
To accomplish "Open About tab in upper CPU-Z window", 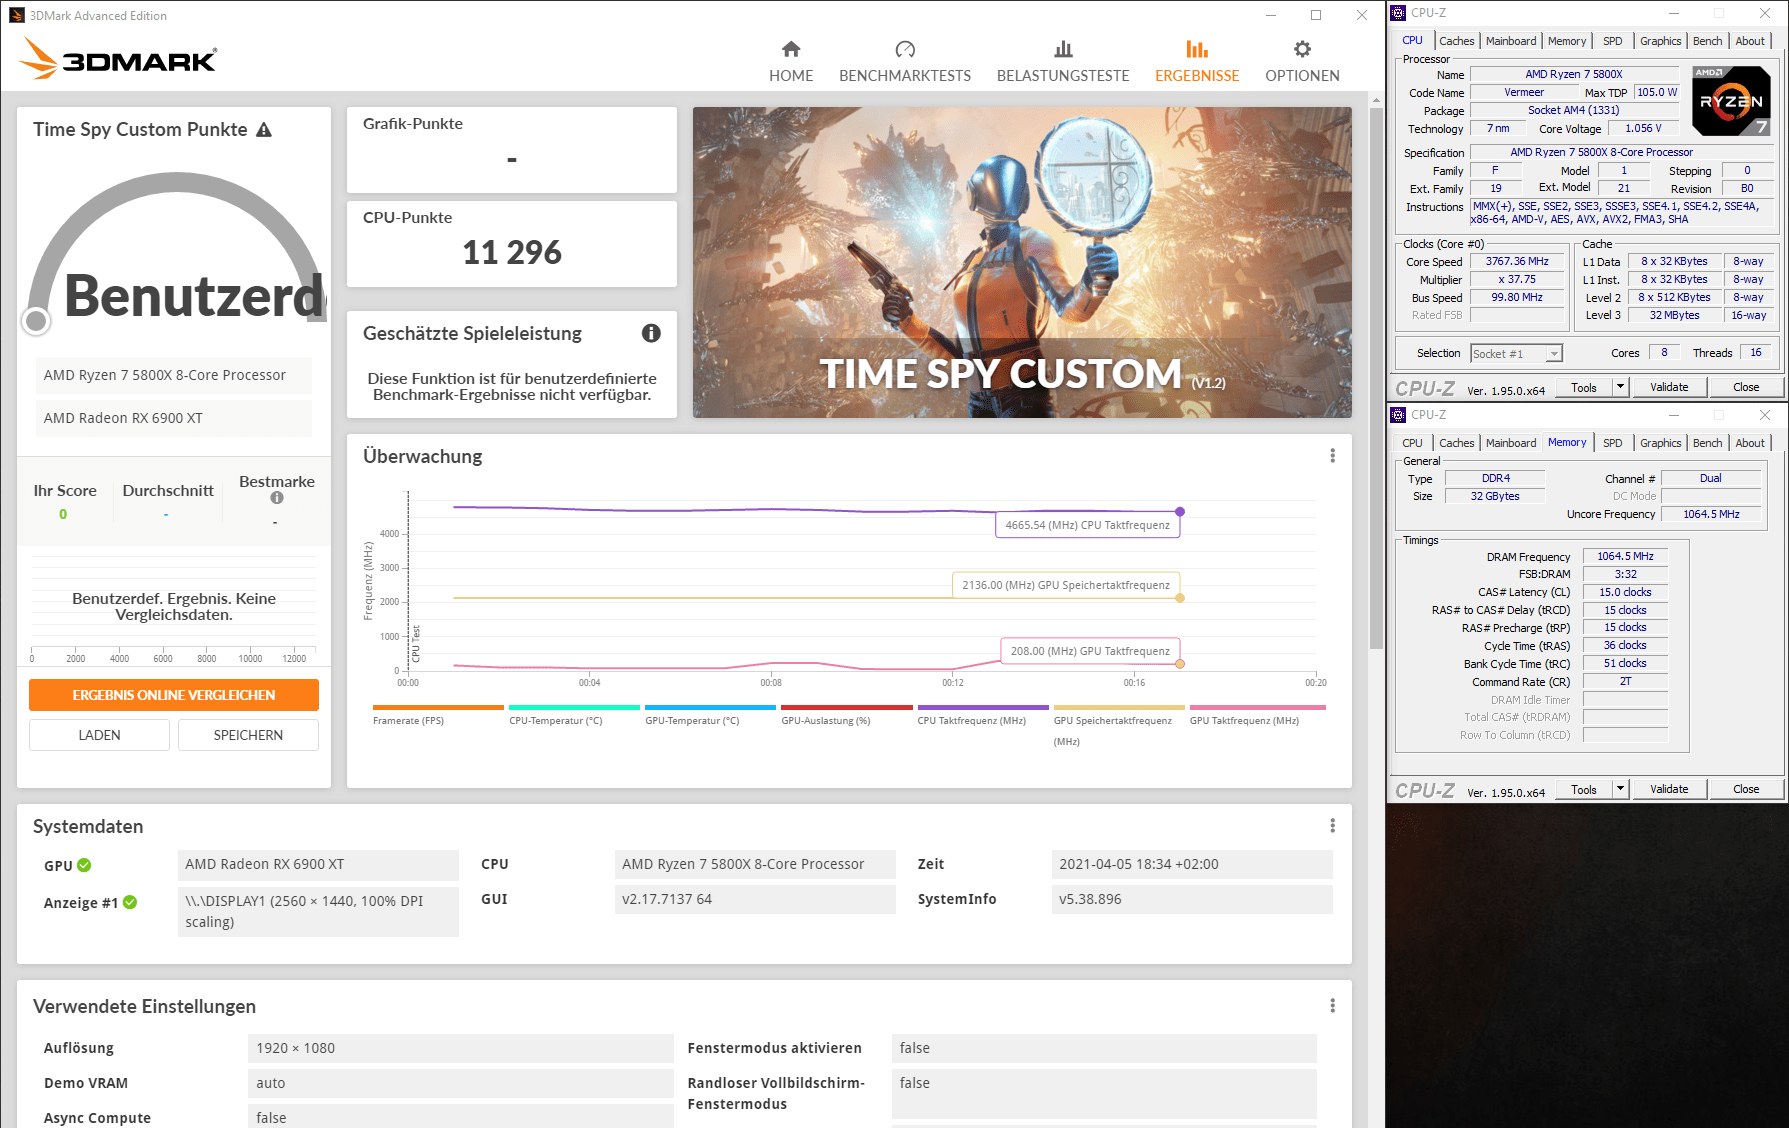I will [x=1749, y=41].
